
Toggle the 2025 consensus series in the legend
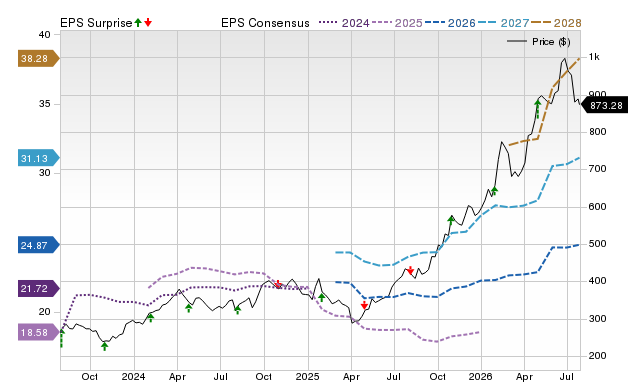[x=397, y=23]
